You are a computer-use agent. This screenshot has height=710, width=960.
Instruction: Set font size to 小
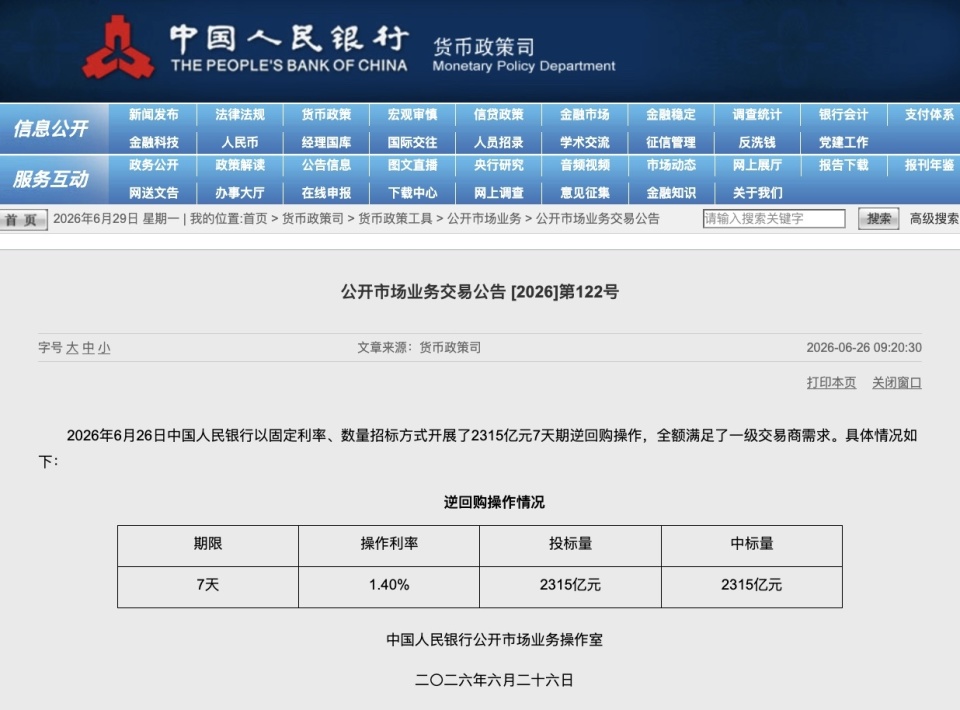point(104,348)
